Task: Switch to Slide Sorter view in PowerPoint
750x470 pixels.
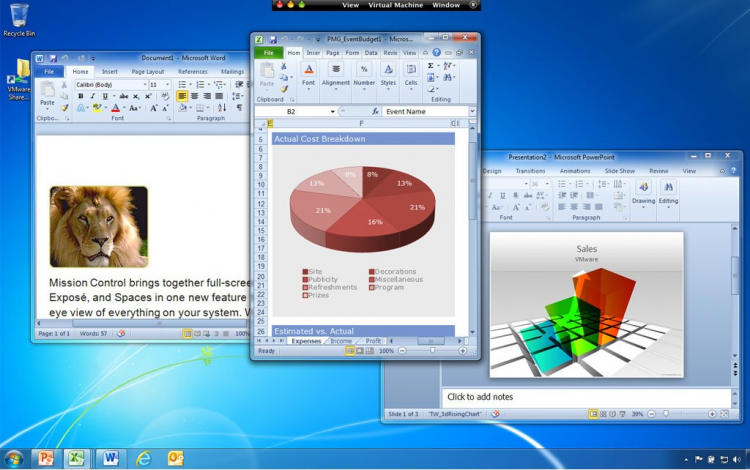Action: coord(603,414)
